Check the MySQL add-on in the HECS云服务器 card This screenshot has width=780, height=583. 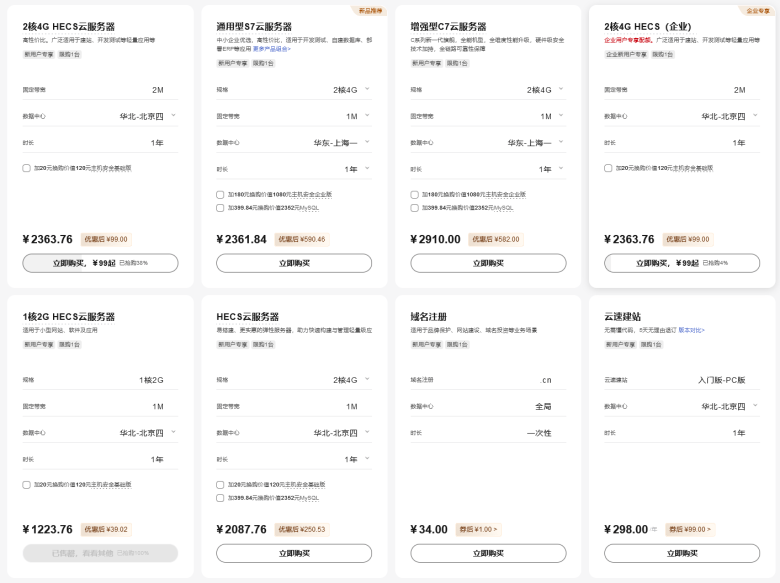tap(221, 498)
